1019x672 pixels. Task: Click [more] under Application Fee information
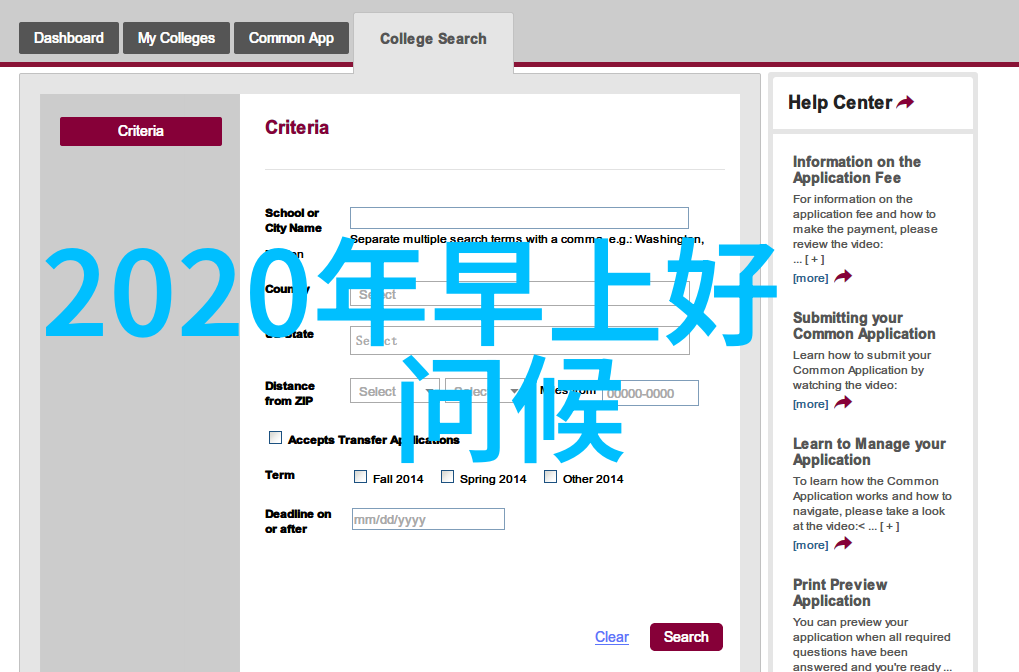coord(810,278)
